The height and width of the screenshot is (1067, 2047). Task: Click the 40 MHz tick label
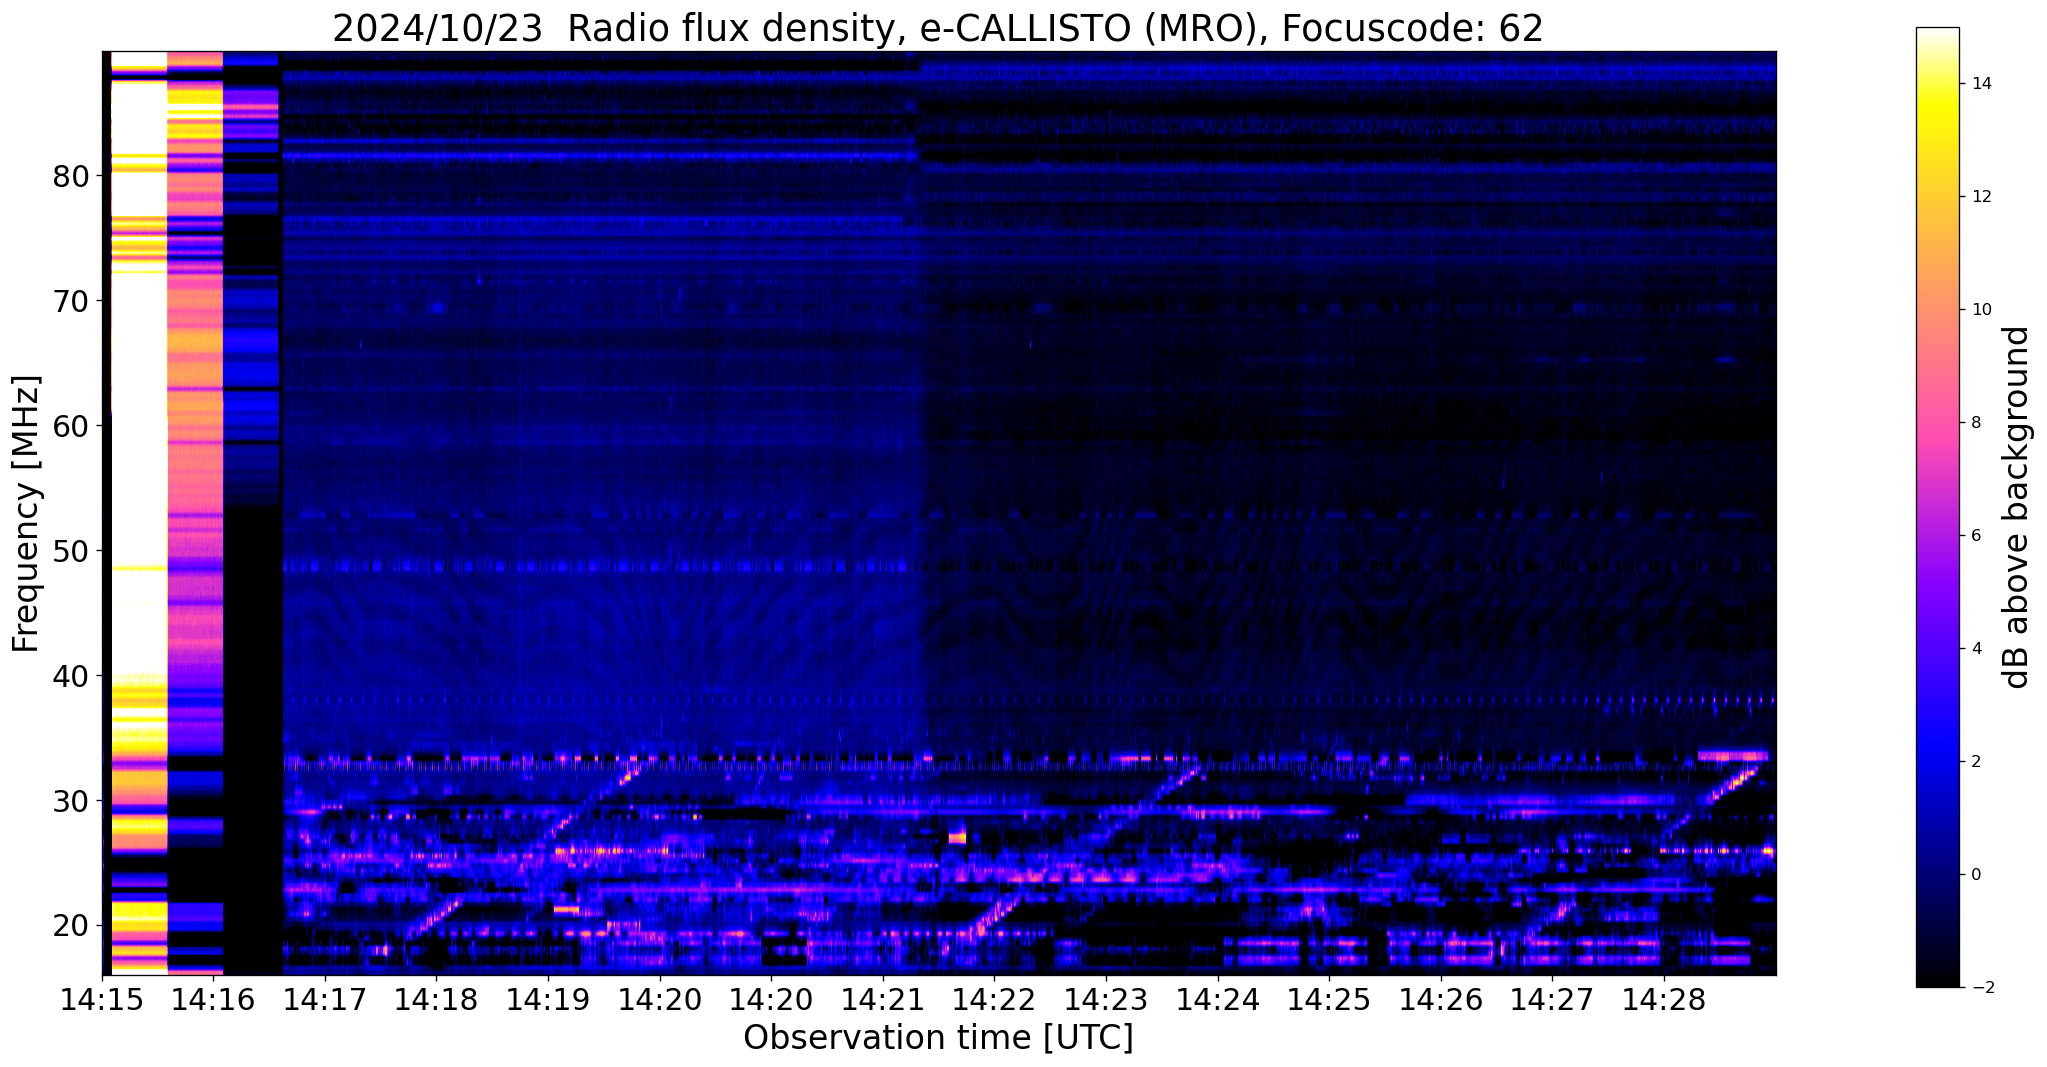point(71,677)
